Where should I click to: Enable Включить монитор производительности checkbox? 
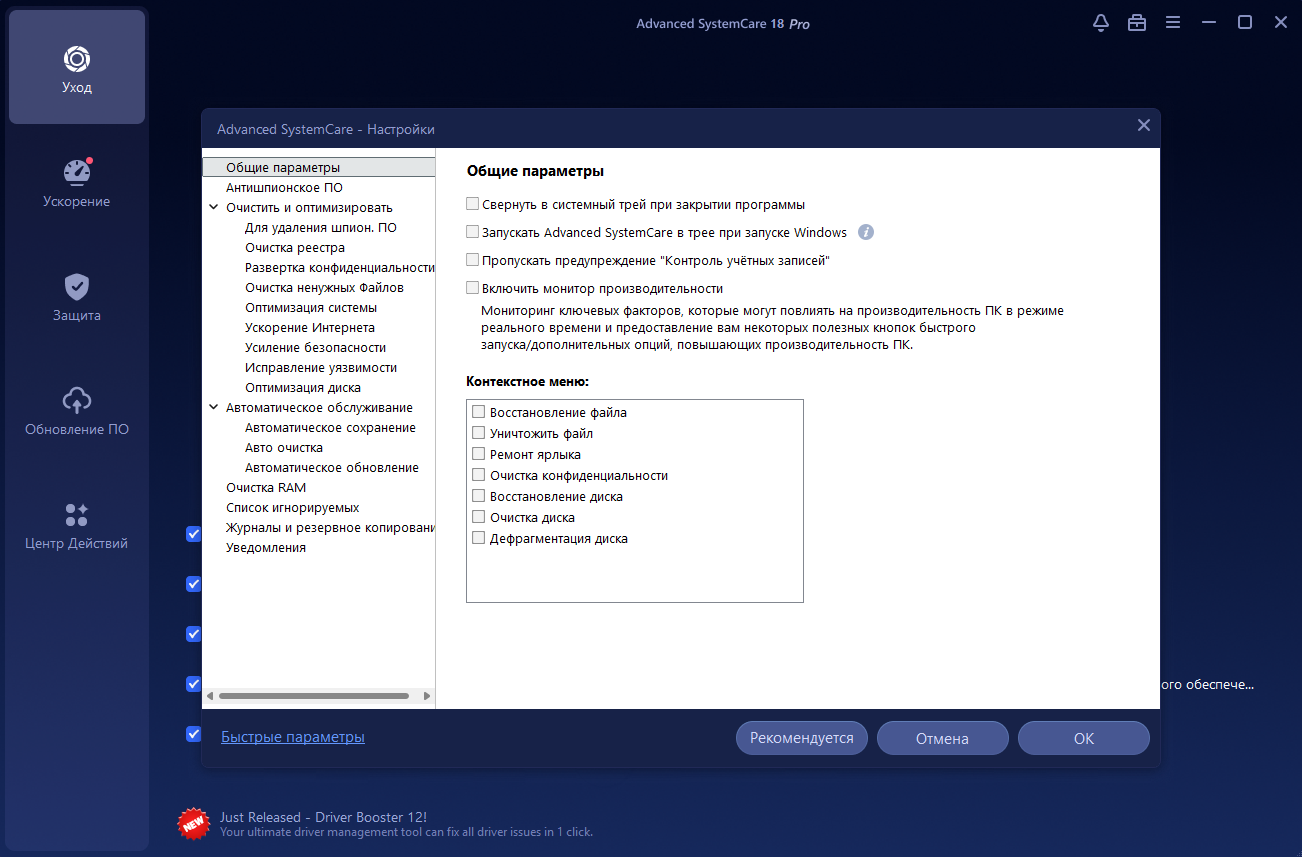coord(473,288)
